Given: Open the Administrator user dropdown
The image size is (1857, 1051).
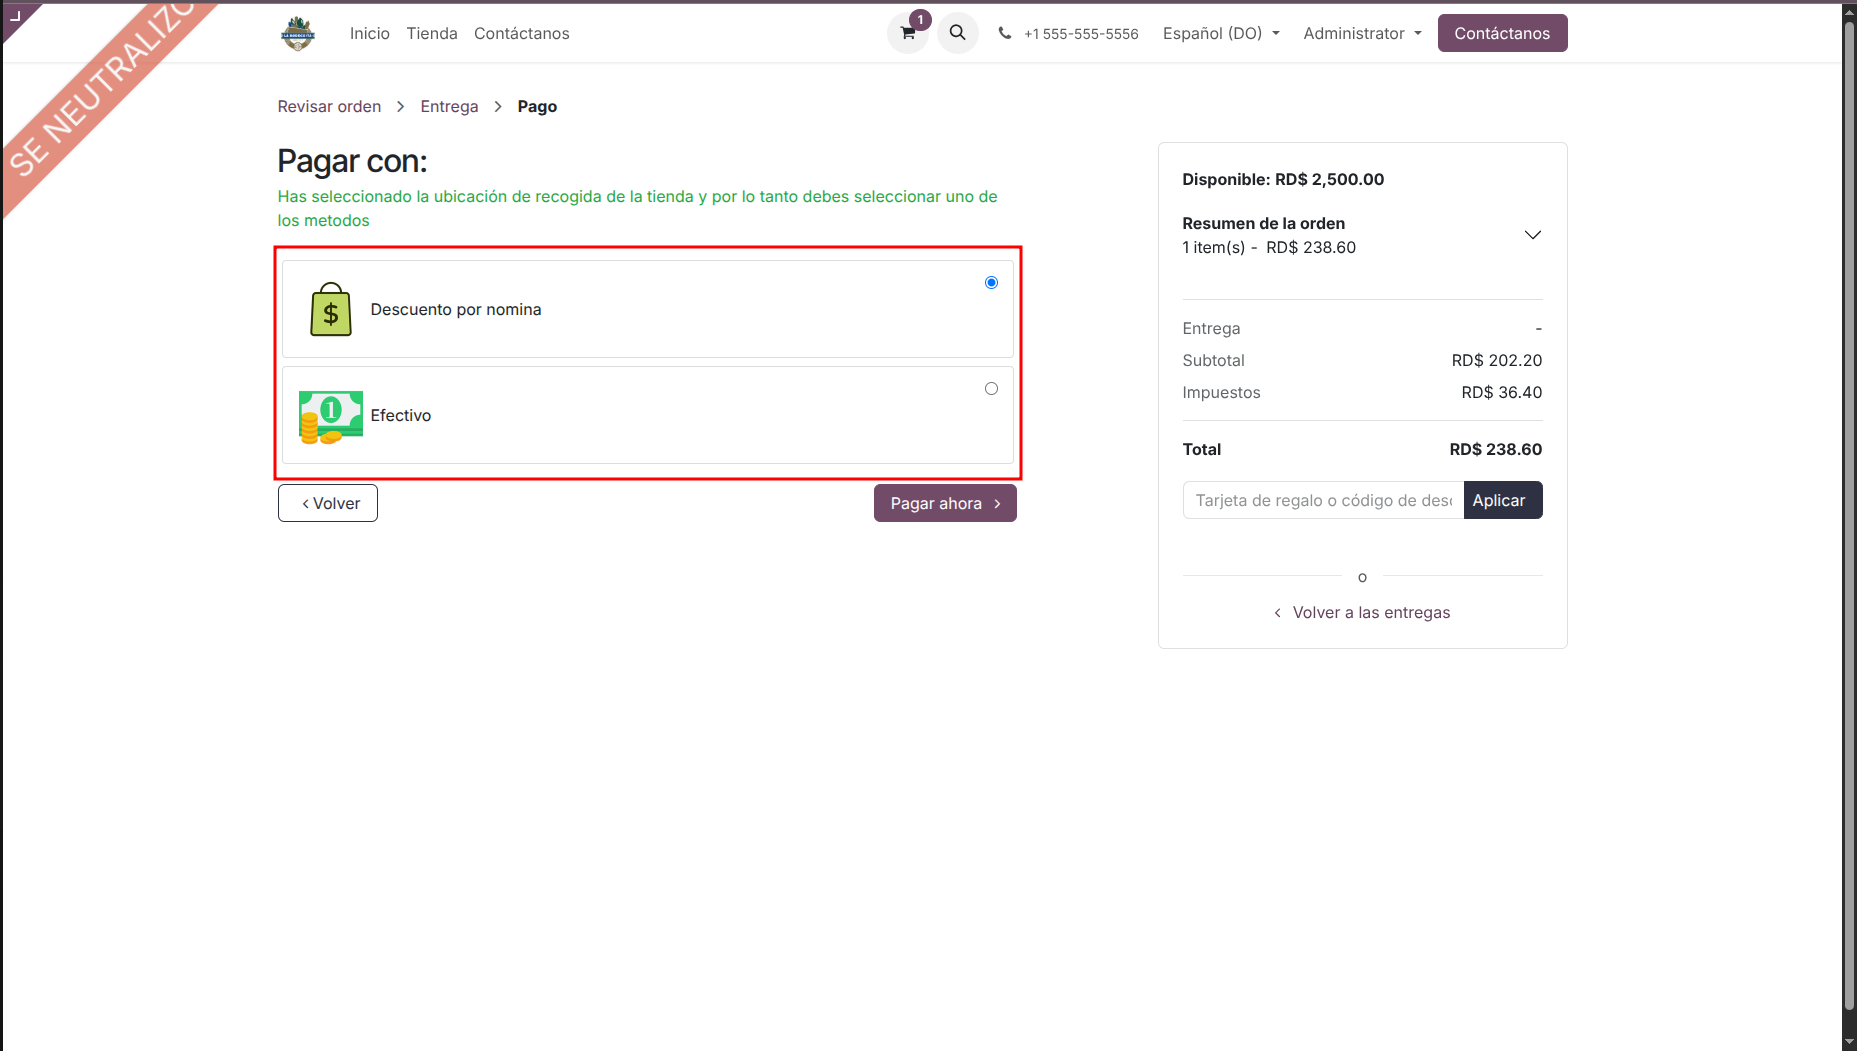Looking at the screenshot, I should point(1361,33).
